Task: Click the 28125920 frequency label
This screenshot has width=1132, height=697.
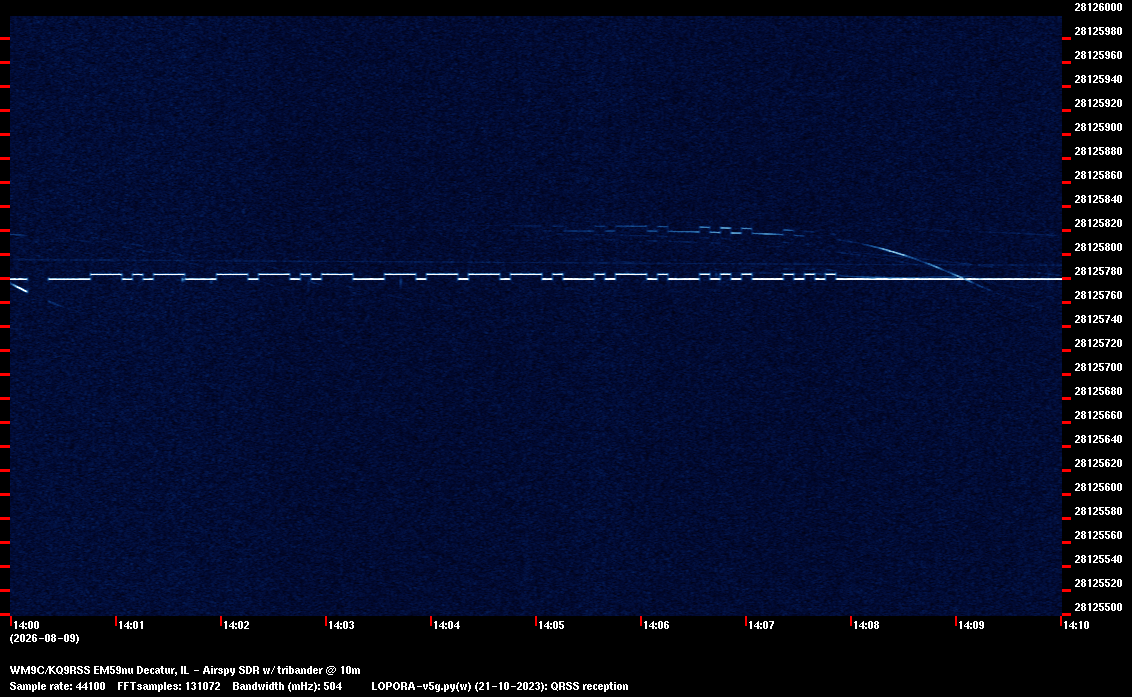Action: (1098, 103)
